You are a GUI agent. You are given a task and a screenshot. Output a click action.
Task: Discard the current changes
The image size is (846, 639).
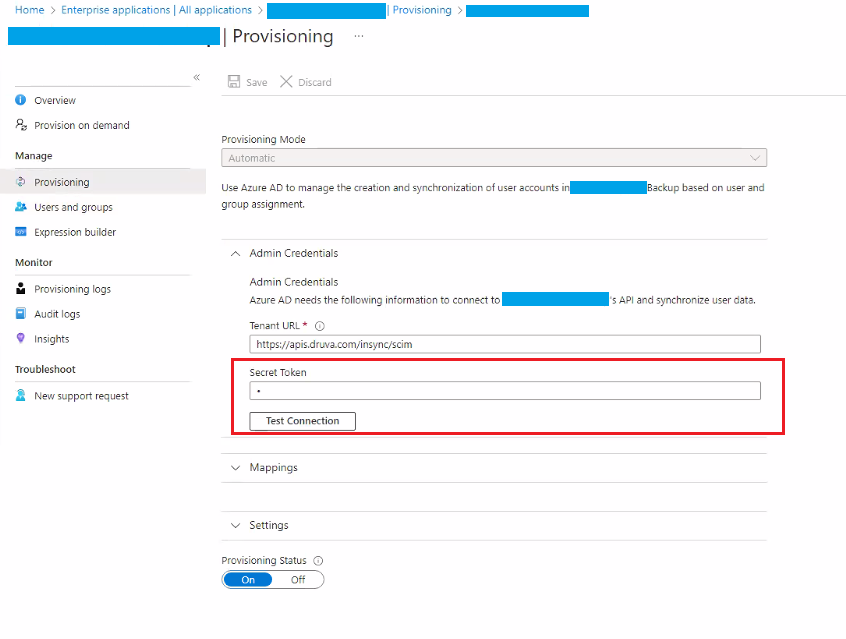305,82
